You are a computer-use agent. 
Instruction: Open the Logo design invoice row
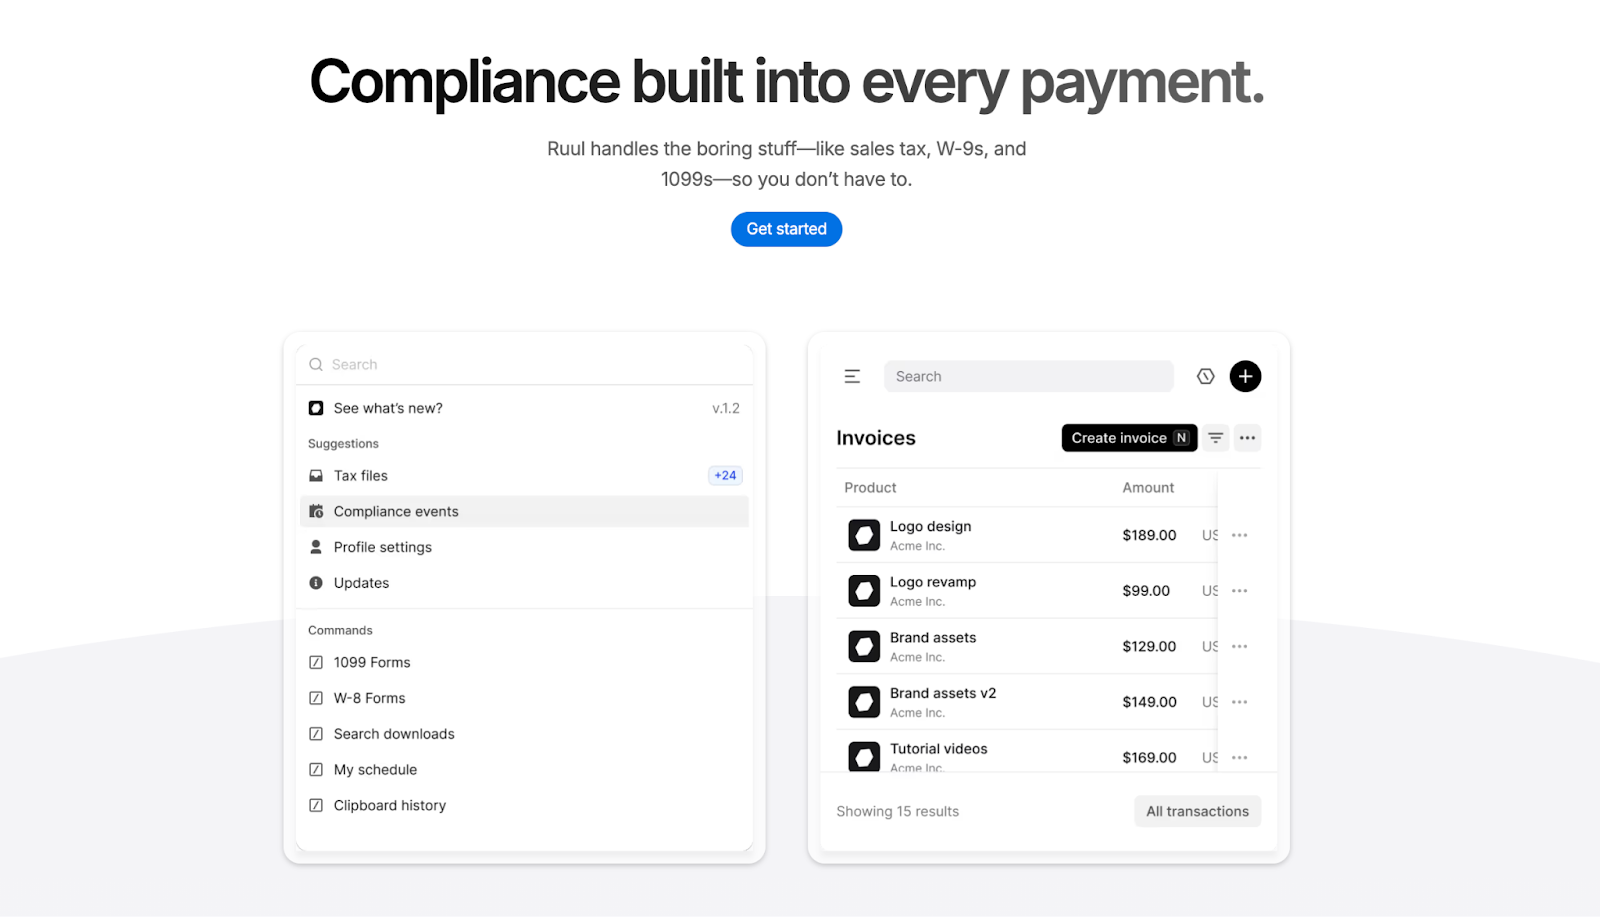pos(1048,535)
